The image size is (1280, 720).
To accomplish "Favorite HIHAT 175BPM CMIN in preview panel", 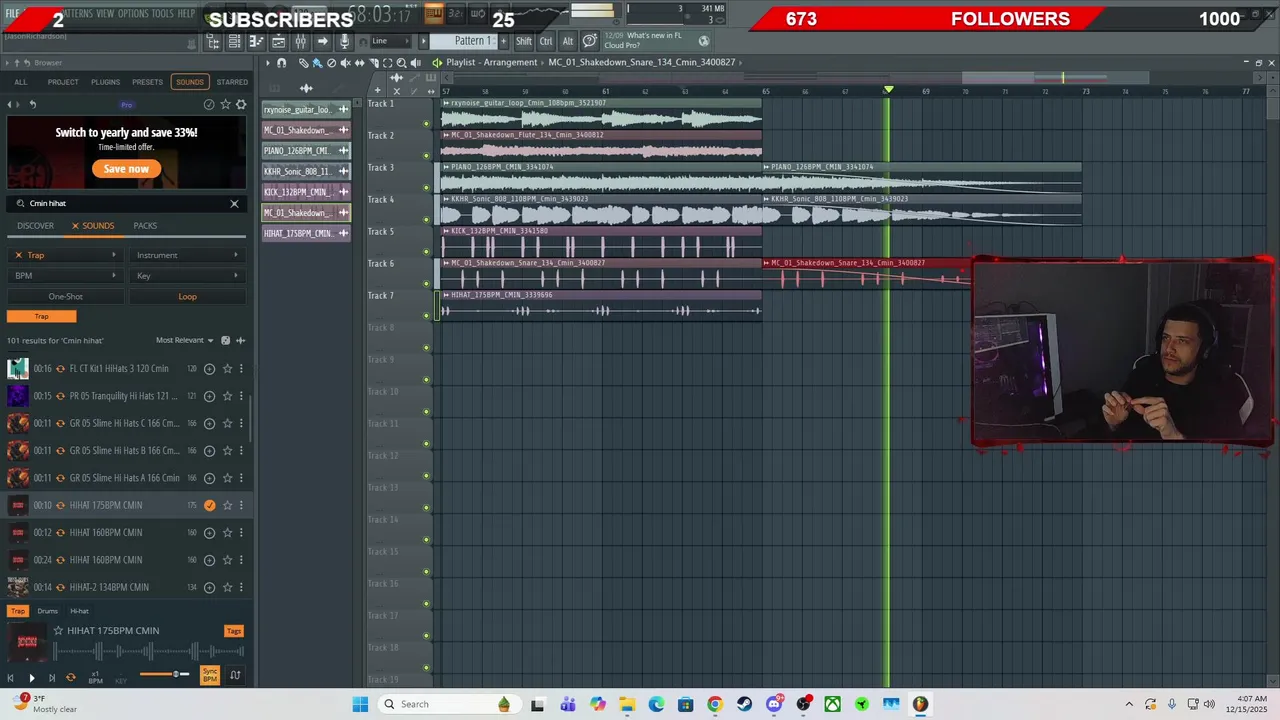I will coord(58,630).
